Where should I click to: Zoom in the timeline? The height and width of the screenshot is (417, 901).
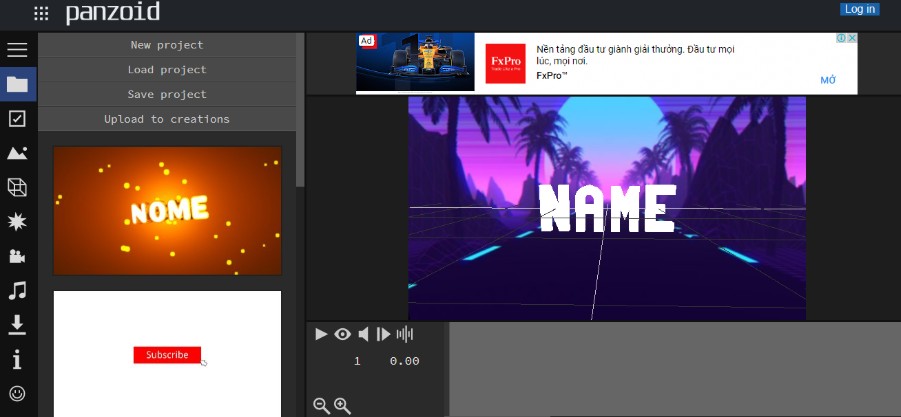(342, 406)
